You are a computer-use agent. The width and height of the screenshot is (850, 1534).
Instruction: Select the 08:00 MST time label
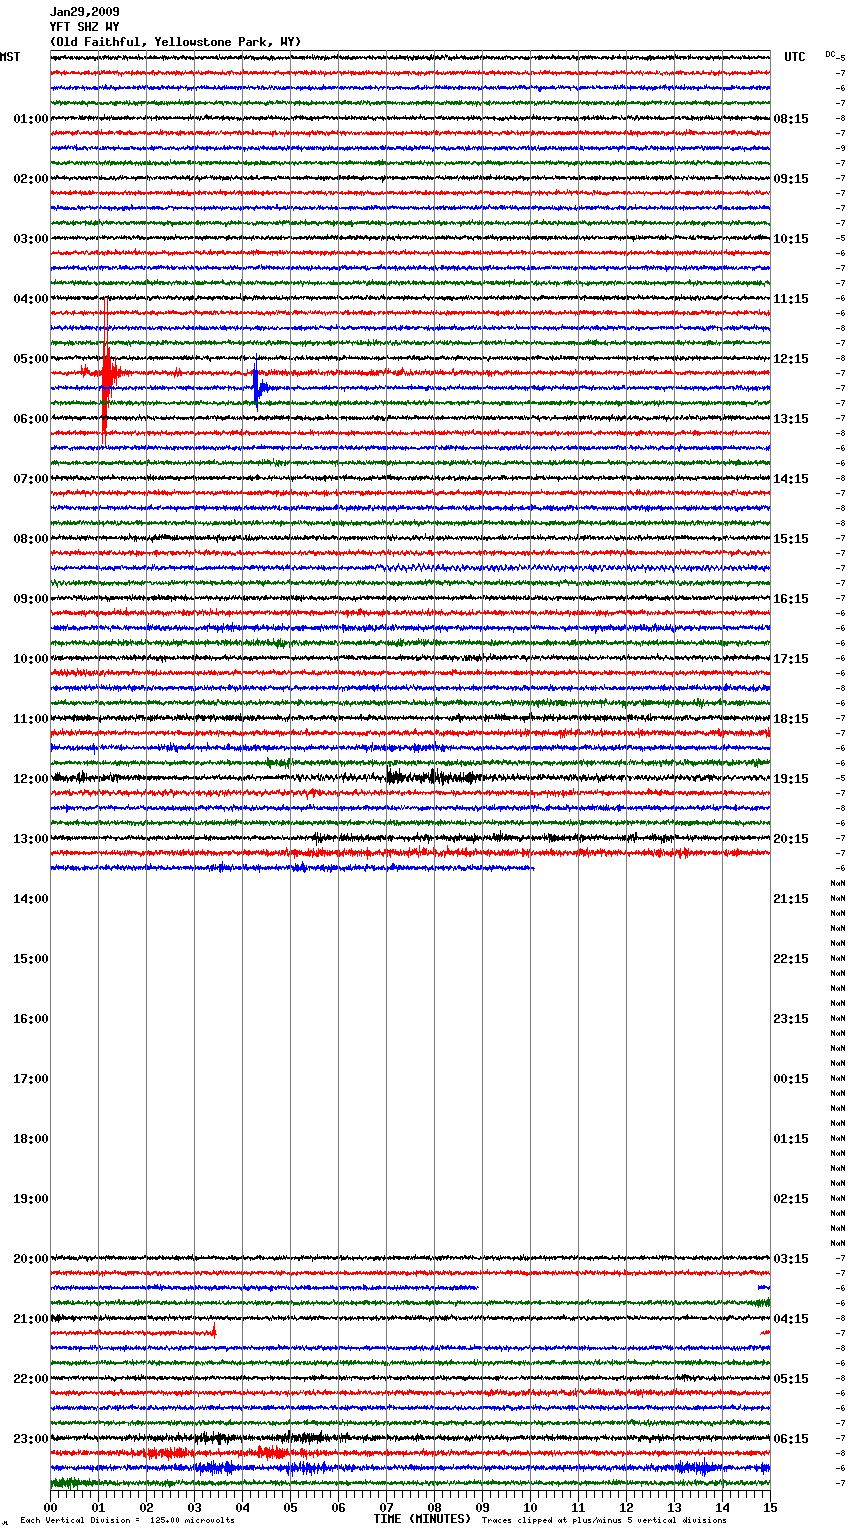pyautogui.click(x=31, y=539)
